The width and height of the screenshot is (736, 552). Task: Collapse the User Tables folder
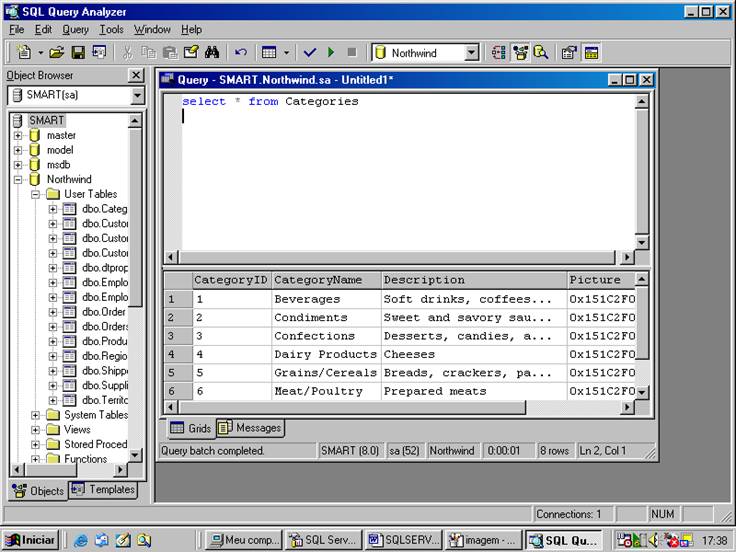point(35,194)
